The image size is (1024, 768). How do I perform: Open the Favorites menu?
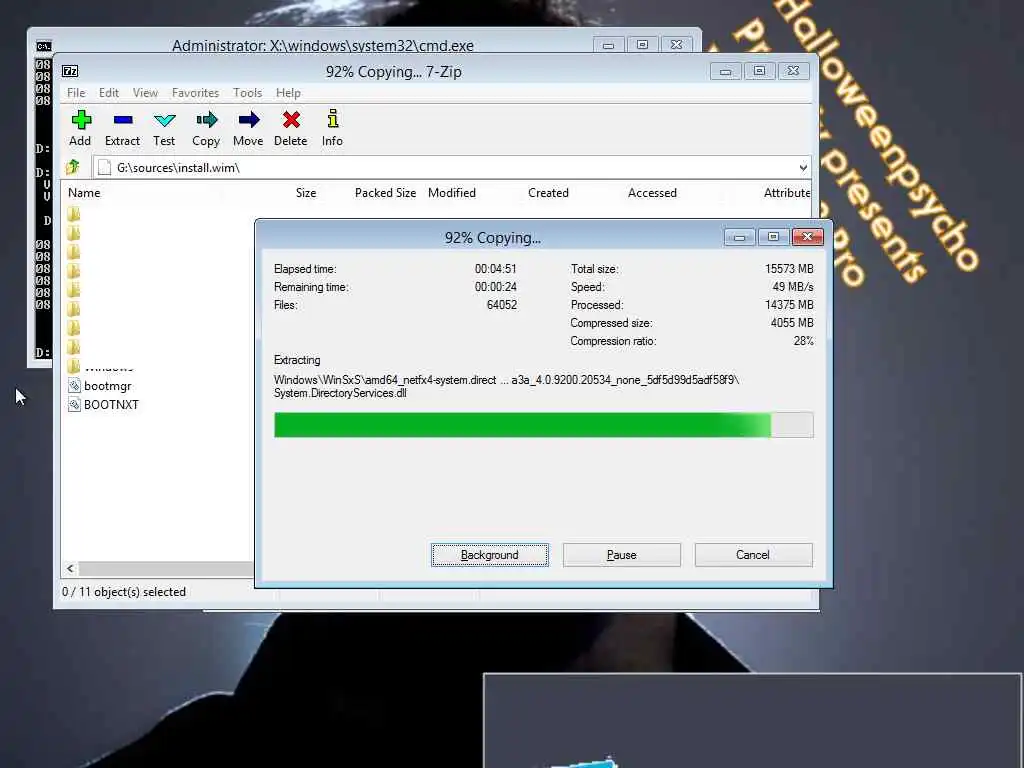(195, 93)
